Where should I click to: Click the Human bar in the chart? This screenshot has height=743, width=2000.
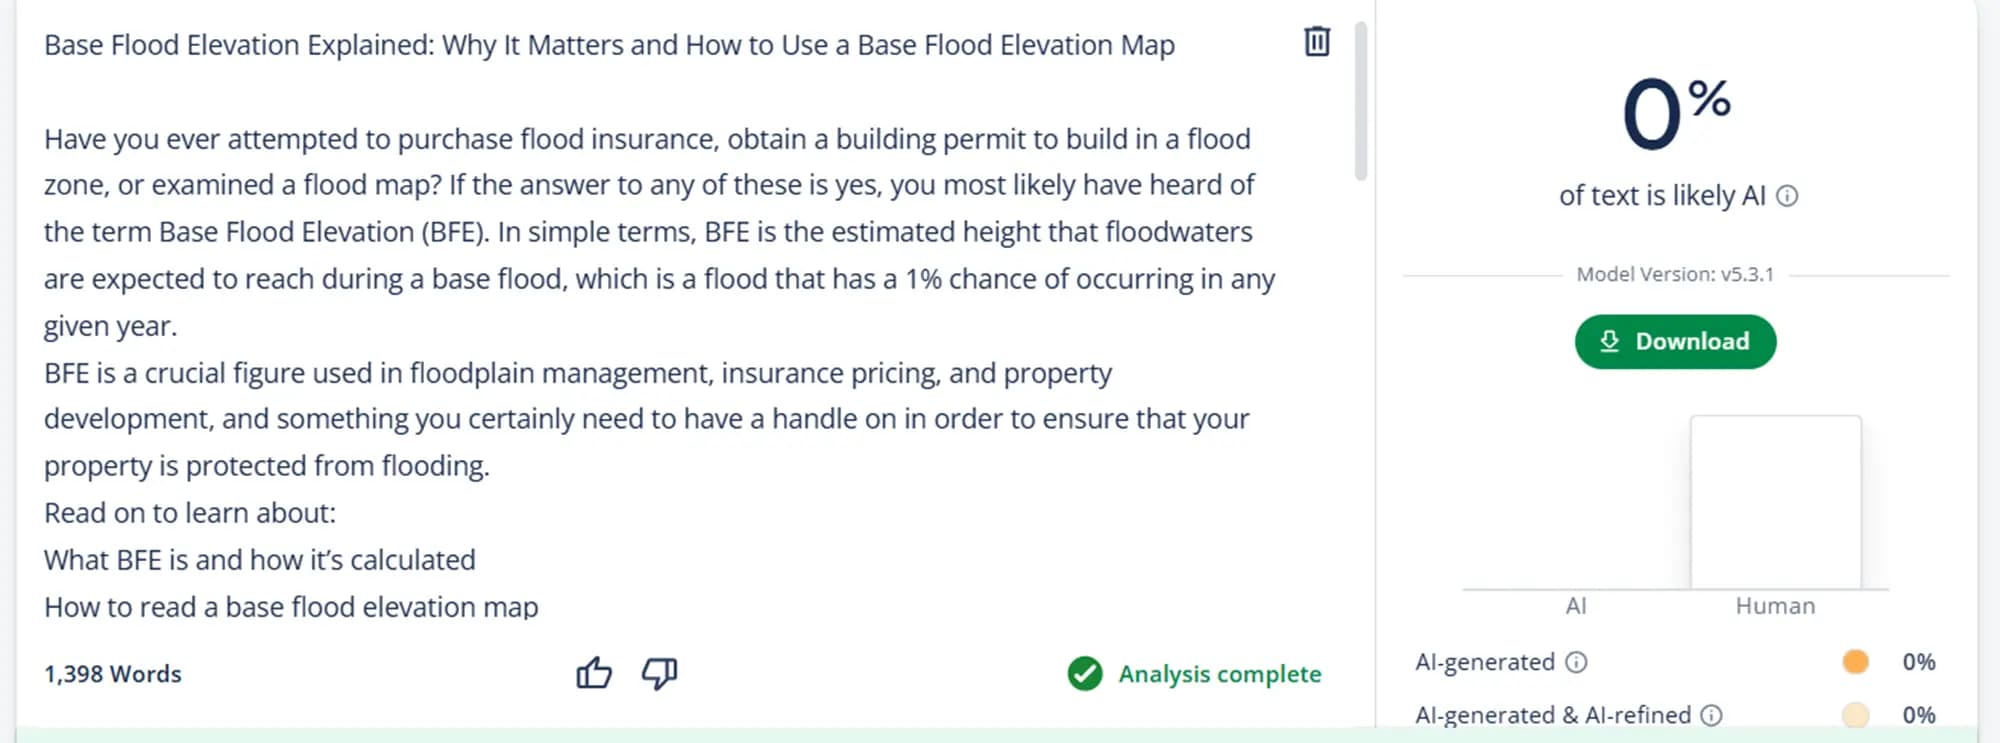tap(1775, 502)
